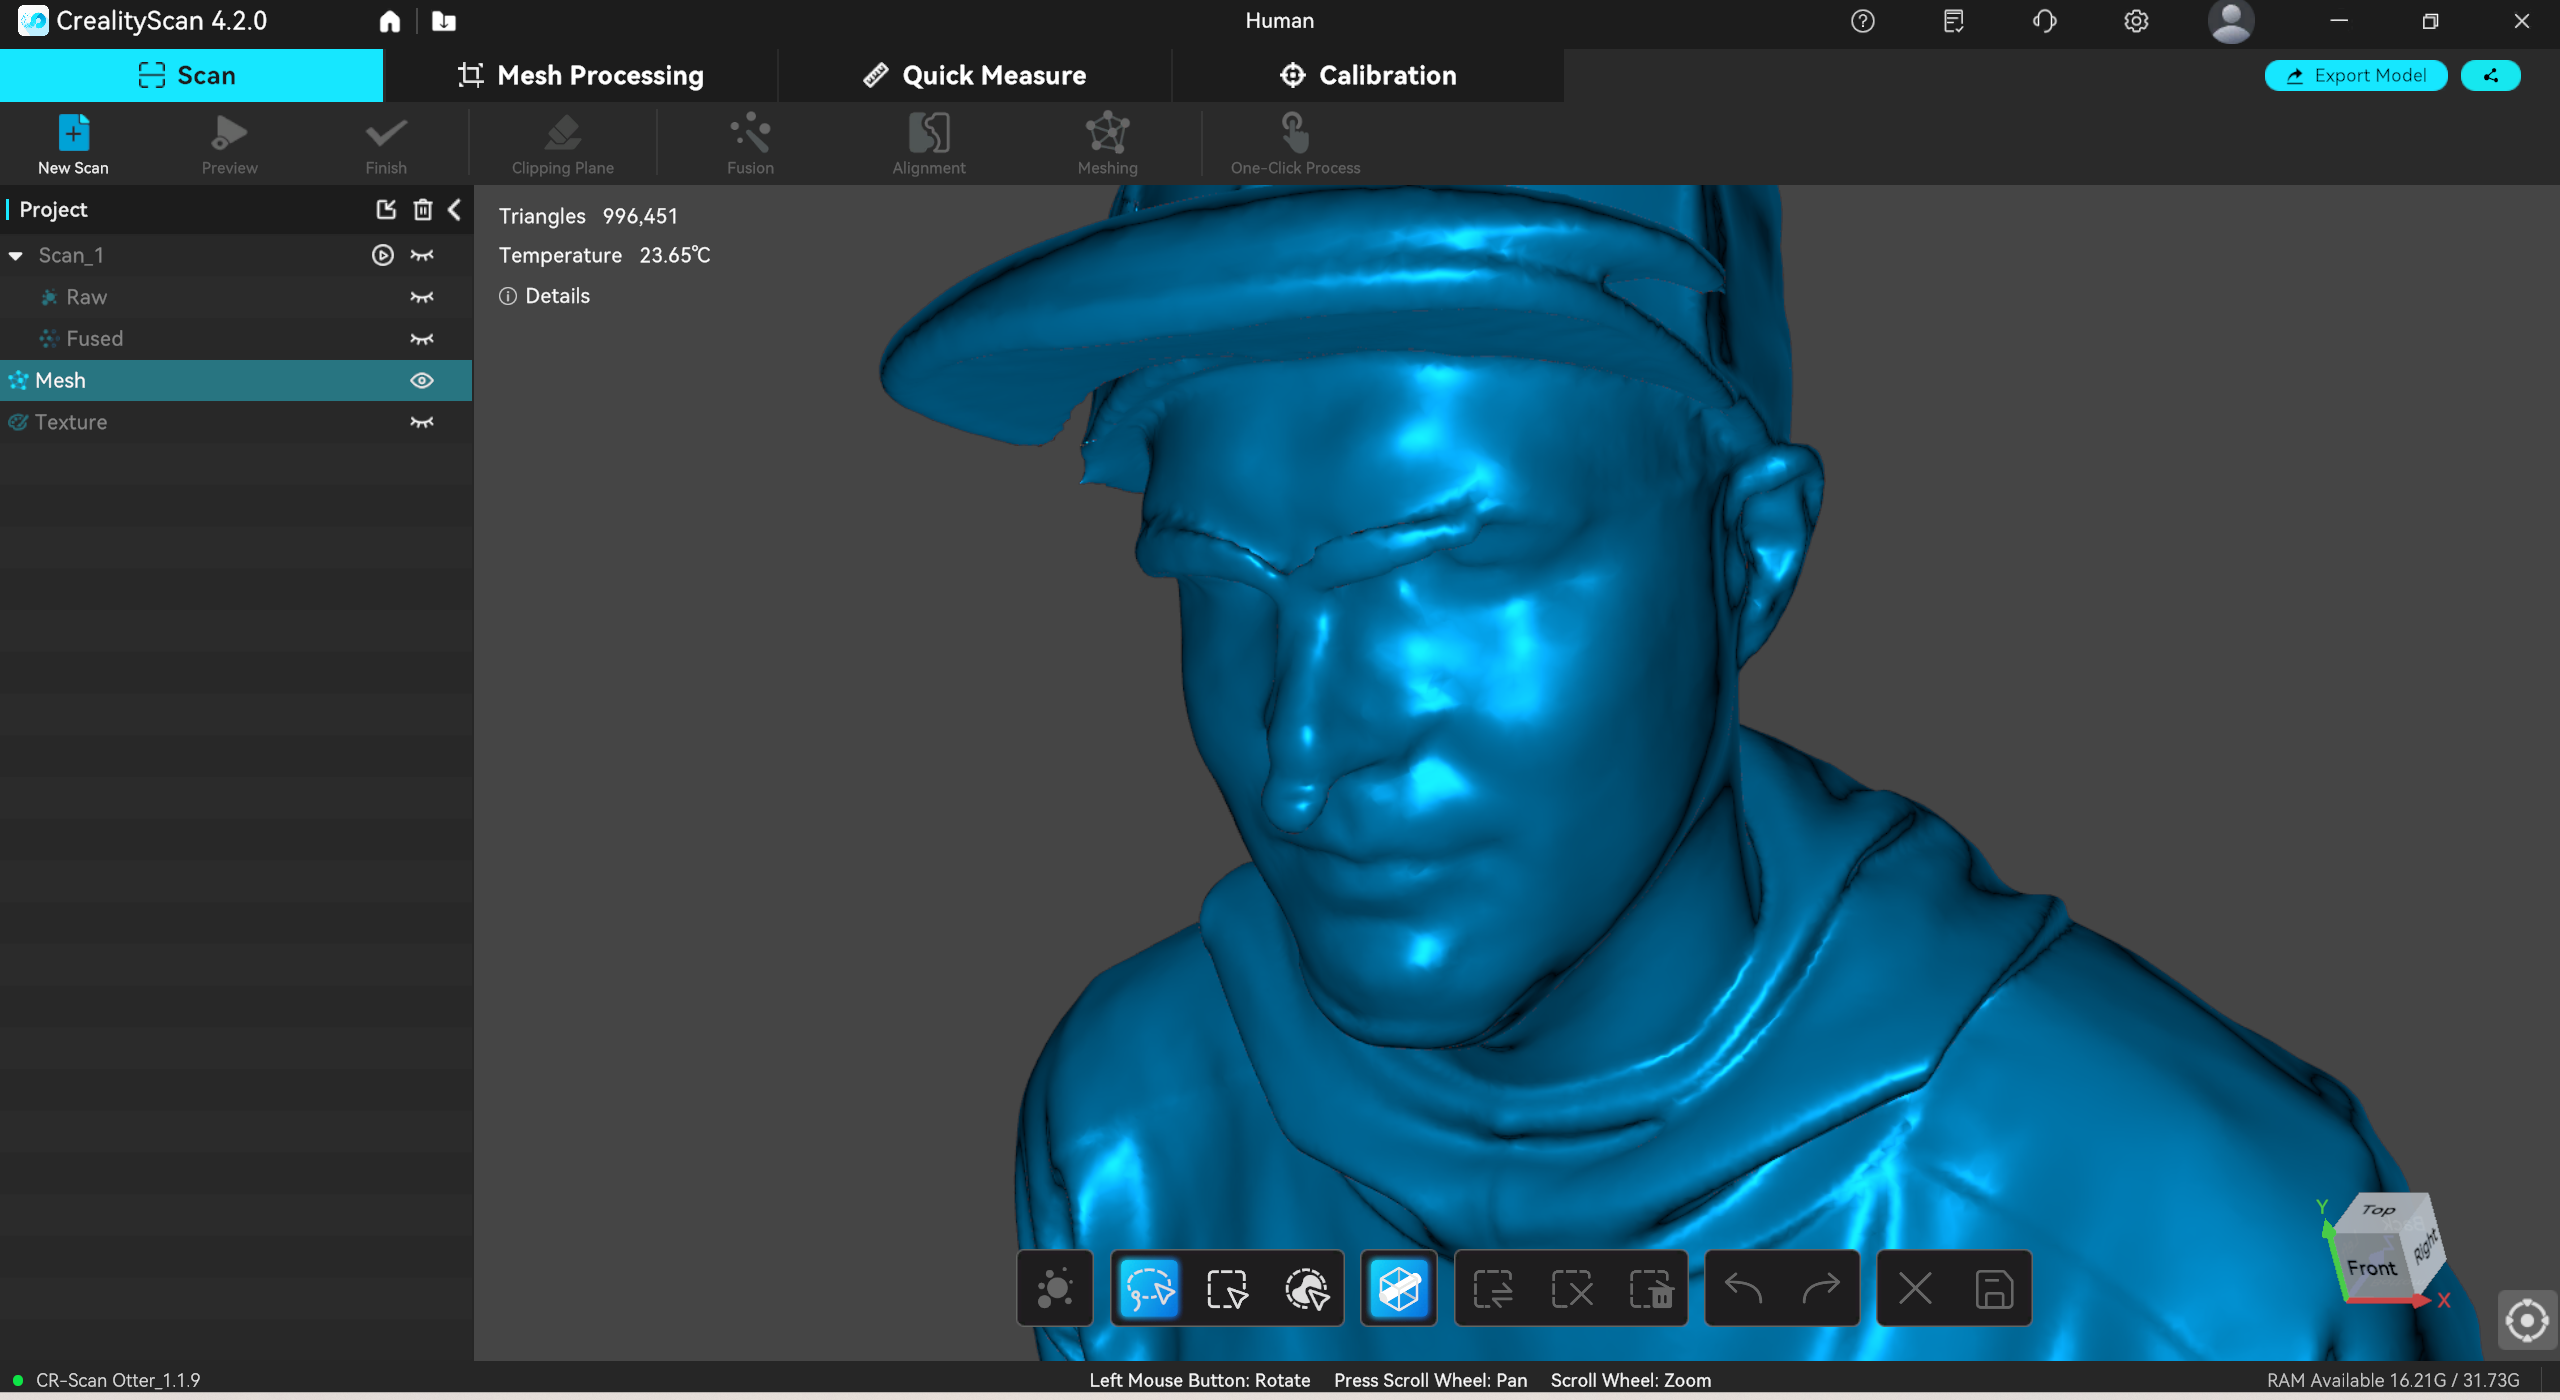This screenshot has width=2560, height=1400.
Task: Hide the Mesh layer with eye icon
Action: [x=422, y=380]
